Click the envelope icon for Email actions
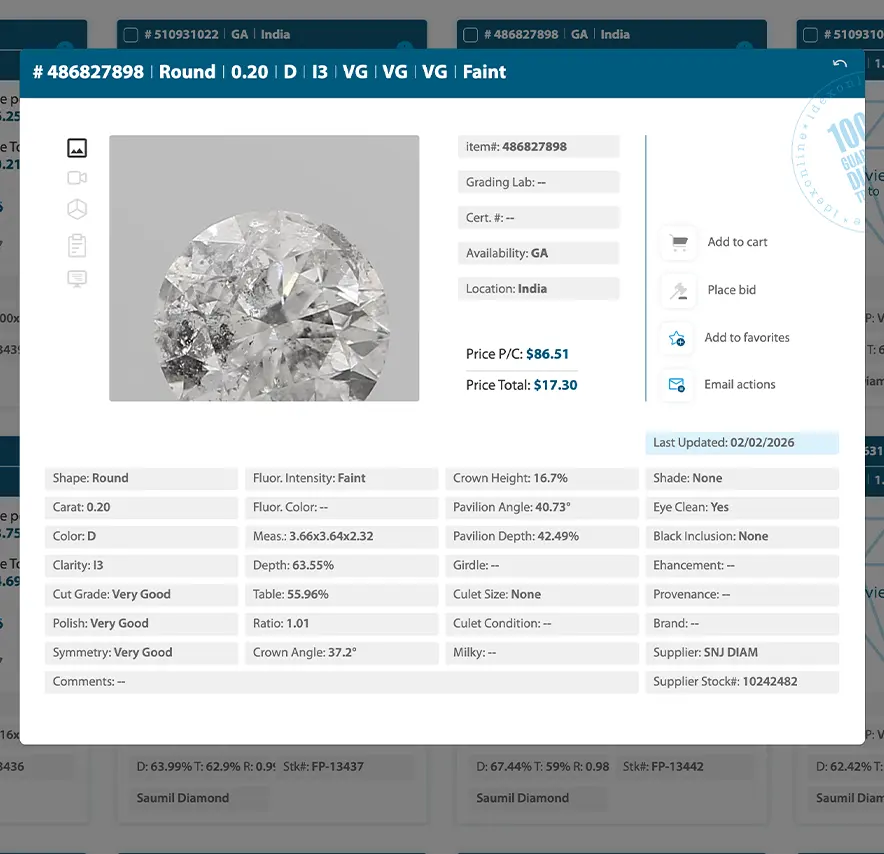884x854 pixels. (680, 384)
